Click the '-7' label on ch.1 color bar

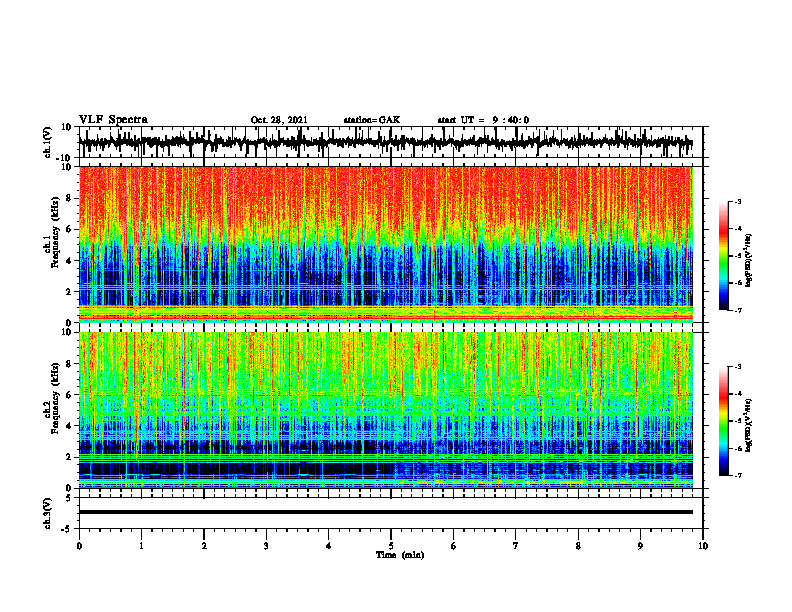tap(737, 310)
